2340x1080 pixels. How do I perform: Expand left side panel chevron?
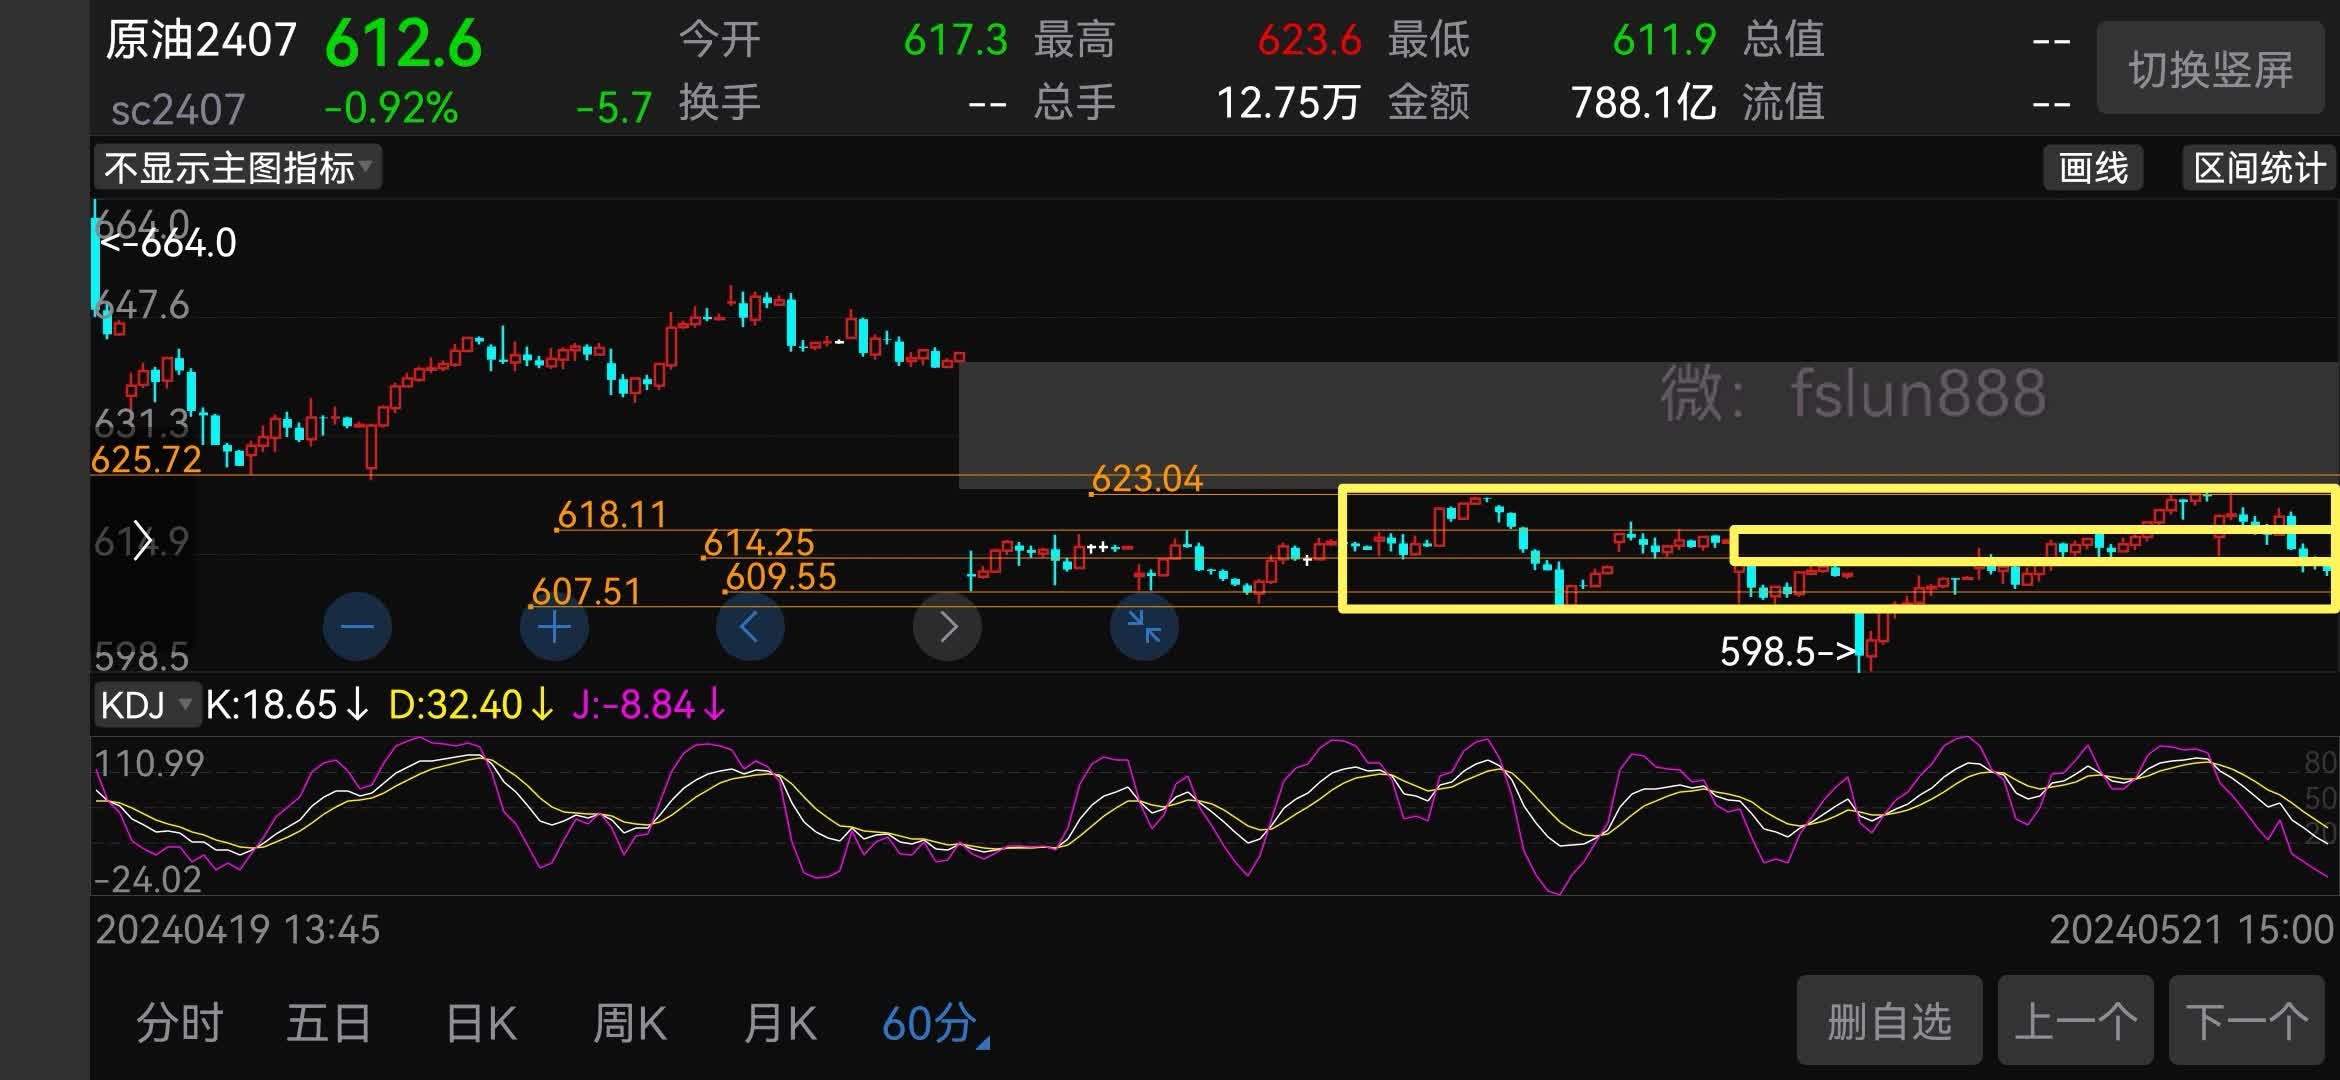[142, 540]
